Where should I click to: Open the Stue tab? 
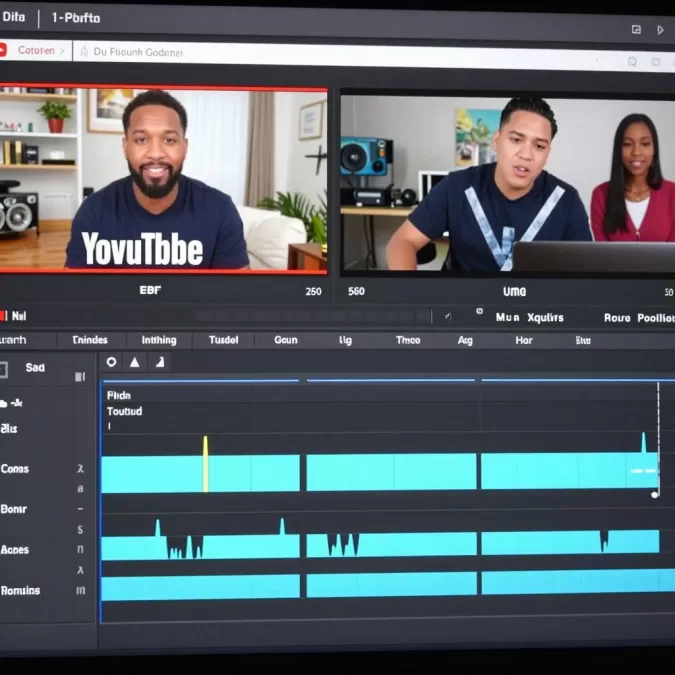[583, 341]
